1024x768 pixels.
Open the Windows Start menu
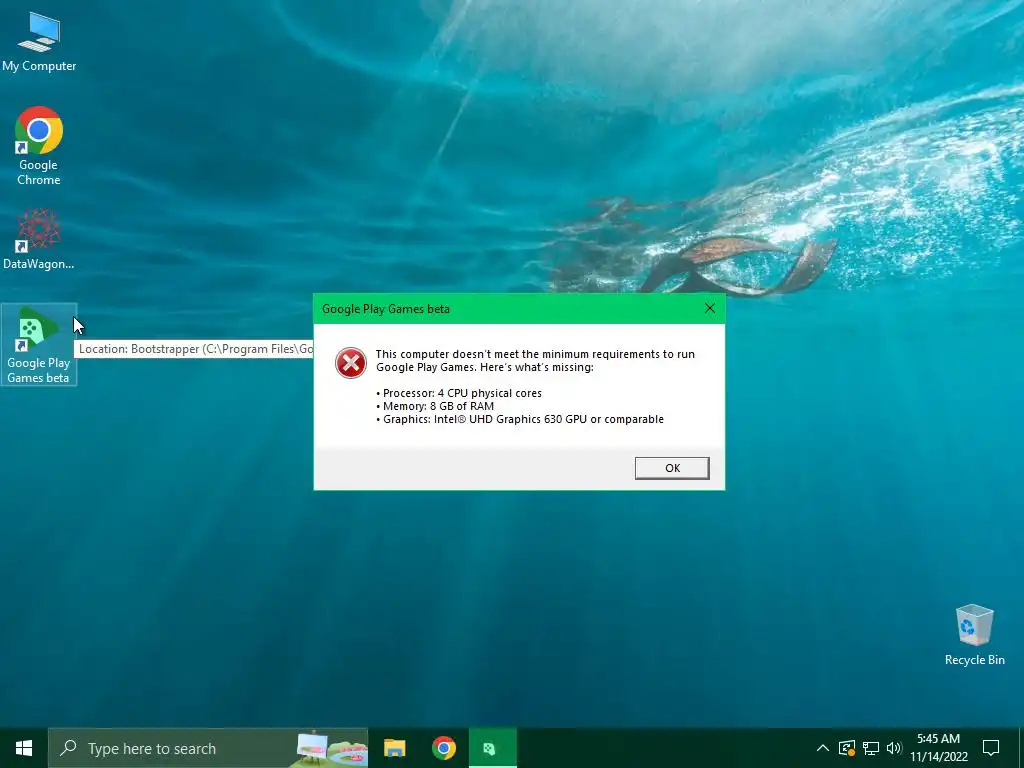24,748
